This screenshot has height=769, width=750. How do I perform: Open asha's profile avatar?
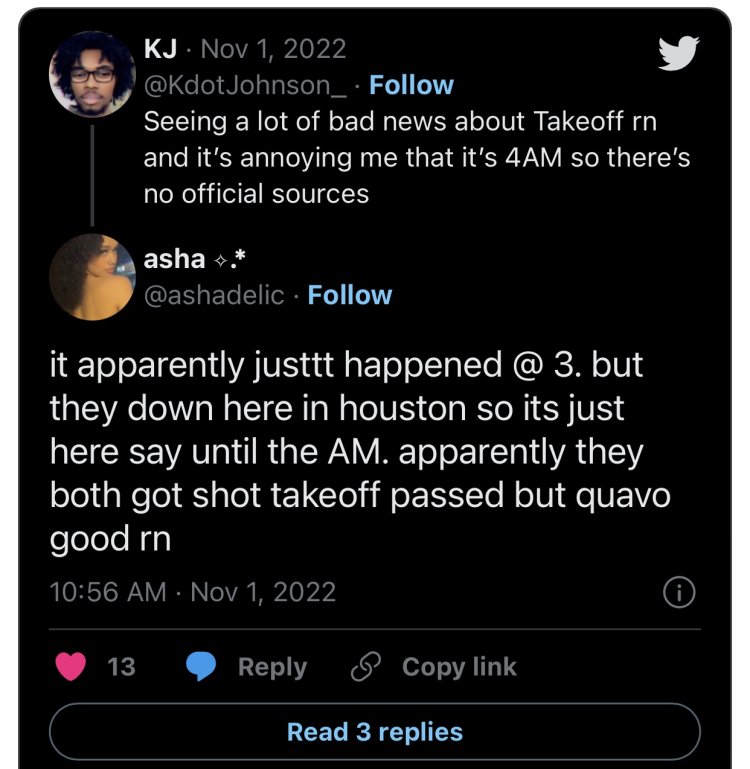[93, 277]
